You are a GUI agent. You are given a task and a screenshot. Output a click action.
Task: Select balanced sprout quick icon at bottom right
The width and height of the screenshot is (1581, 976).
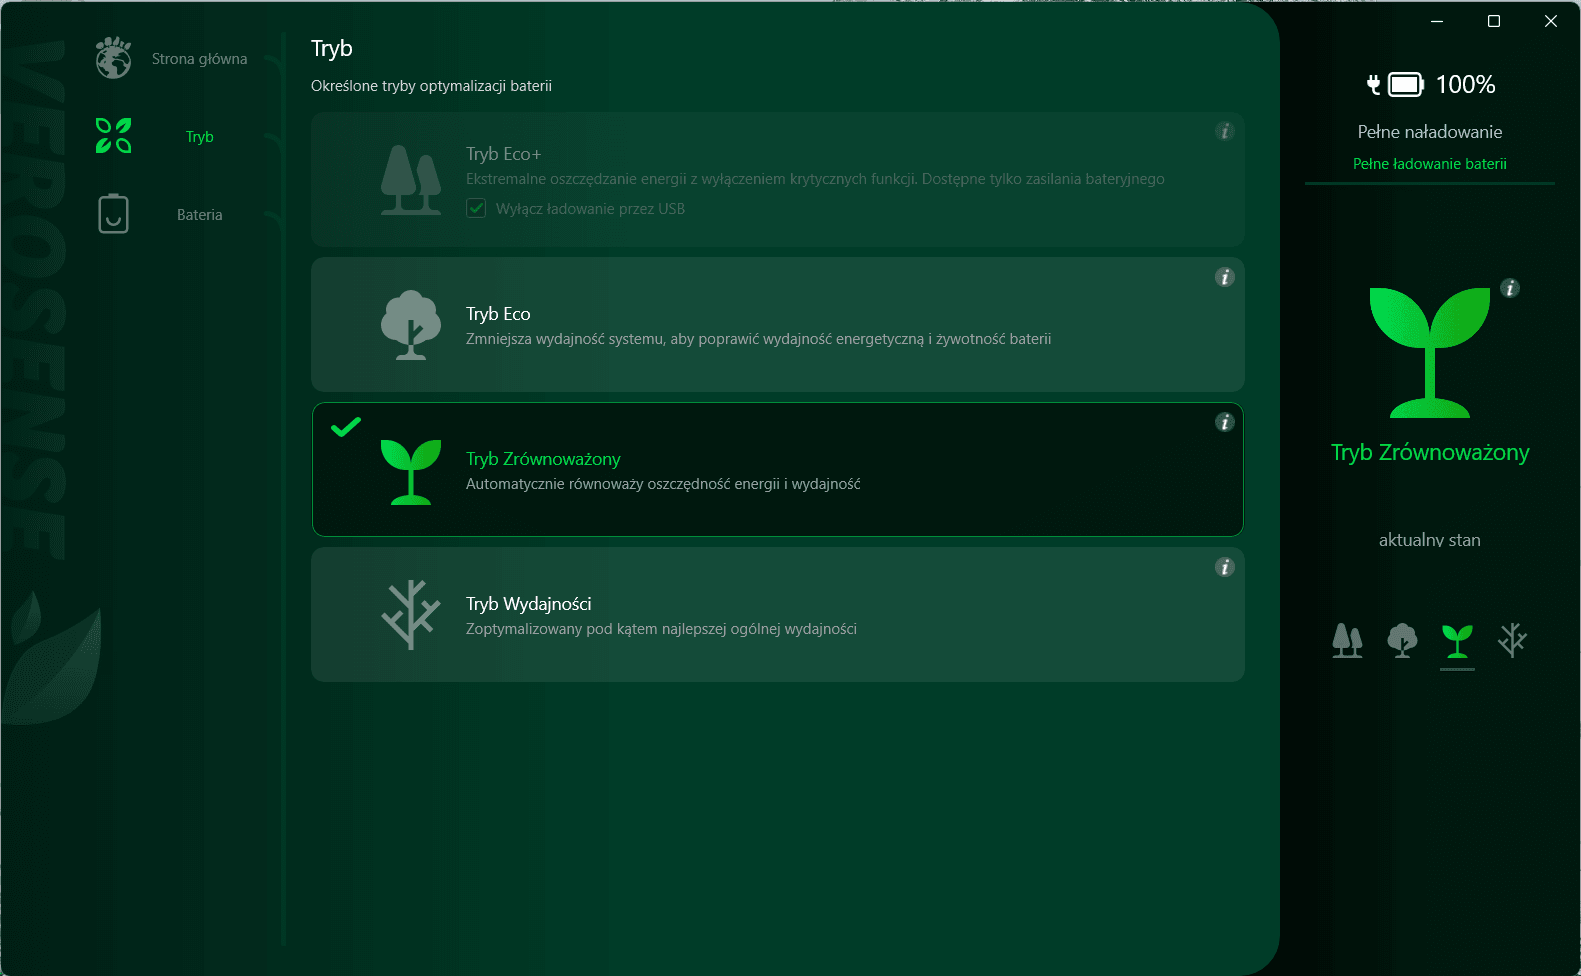pyautogui.click(x=1457, y=641)
